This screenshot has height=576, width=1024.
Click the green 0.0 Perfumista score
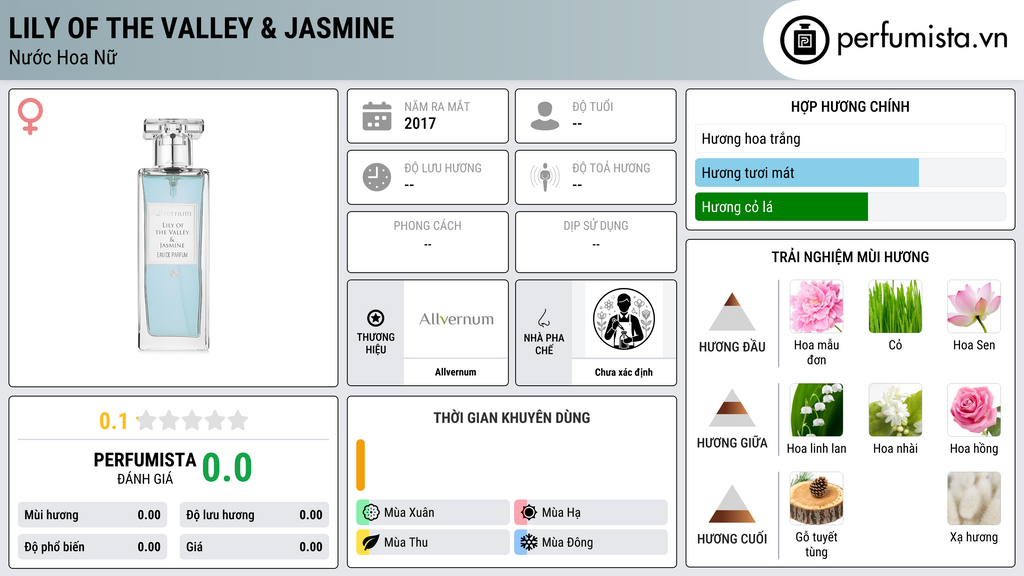point(227,467)
